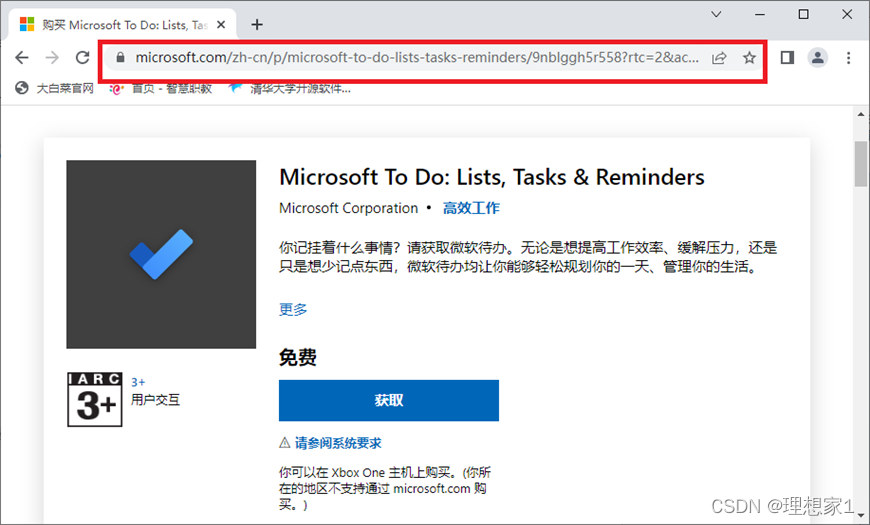Close the Microsoft To Do tab
870x525 pixels.
(x=221, y=24)
